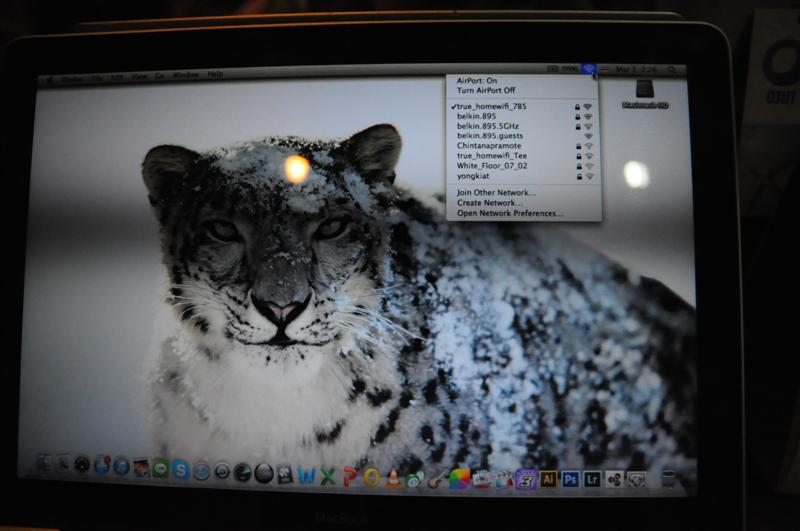
Task: Choose Create Network…
Action: tap(523, 203)
